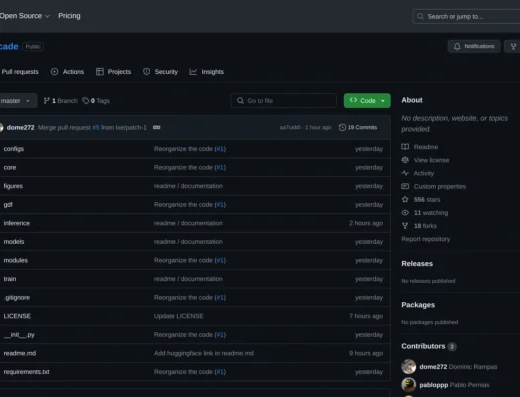View the 18 forks link
The image size is (520, 397).
[425, 226]
